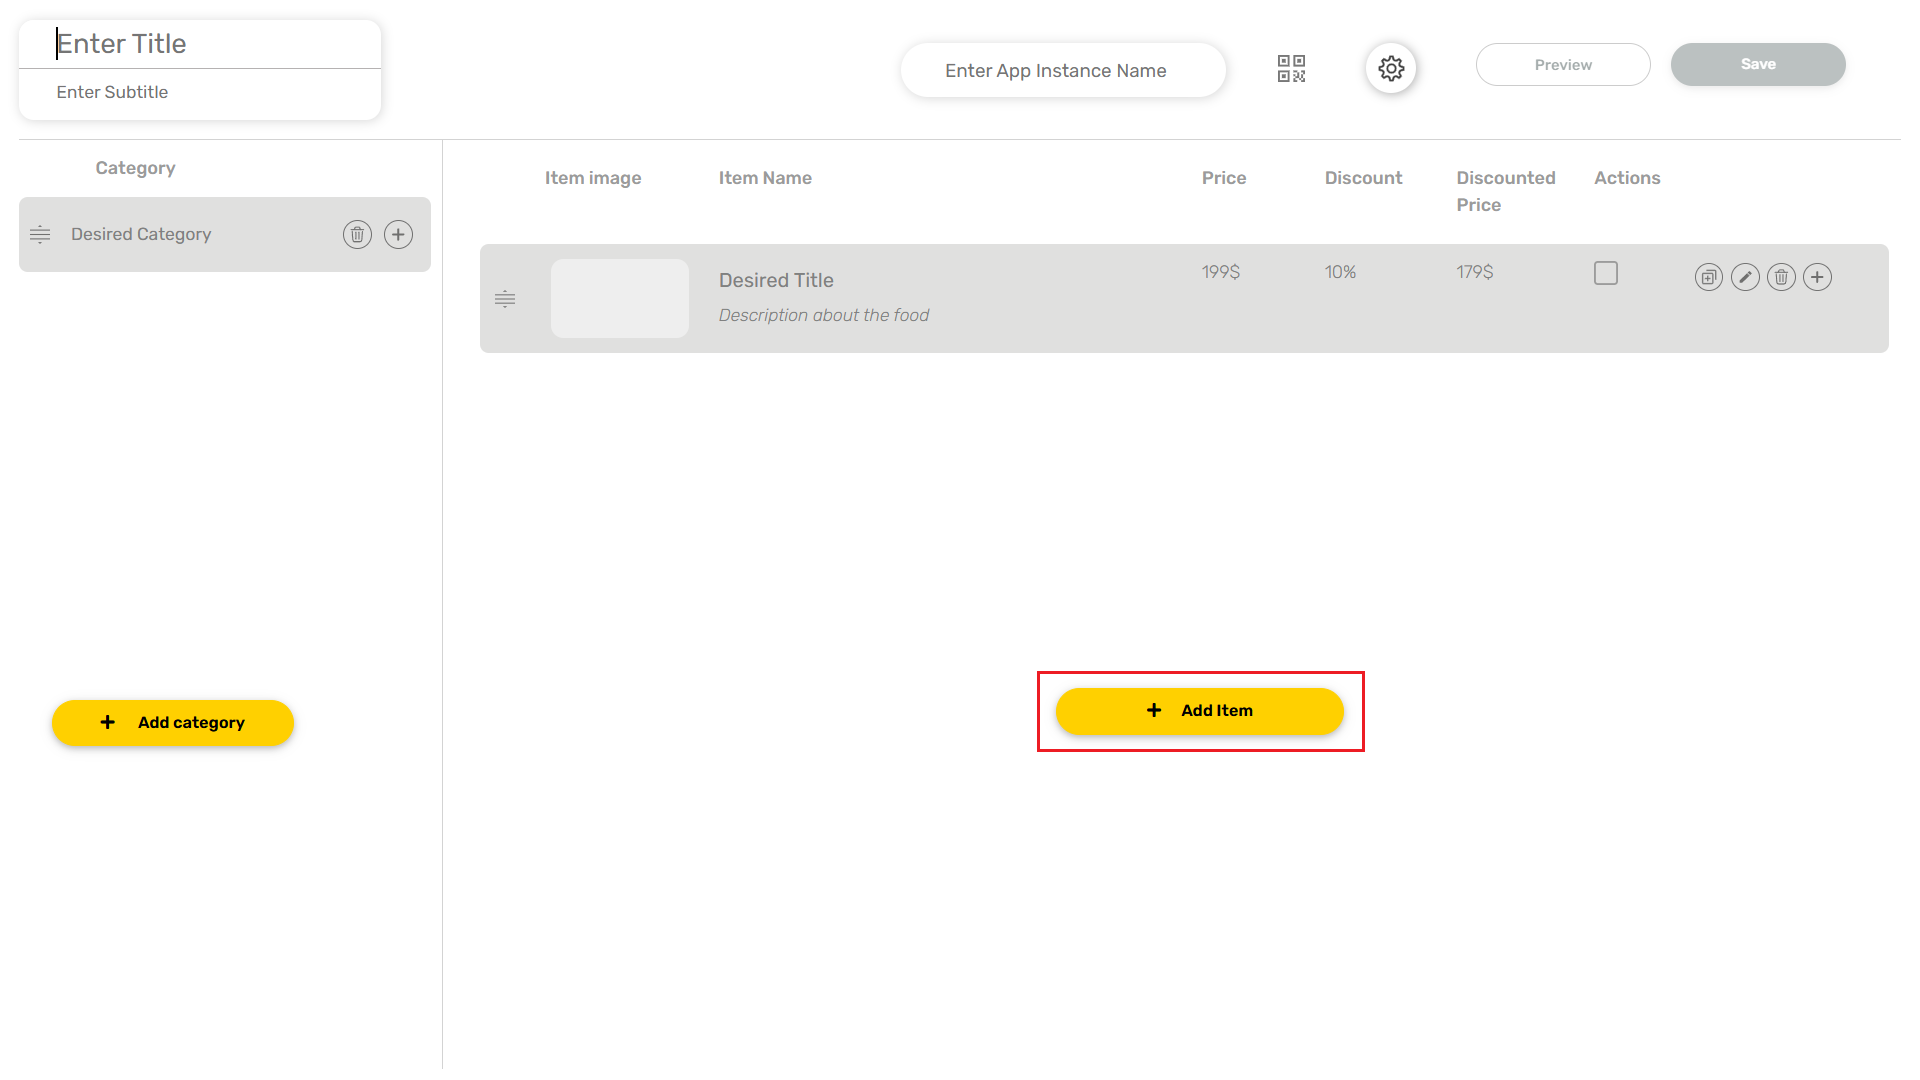This screenshot has width=1920, height=1080.
Task: Grab the drag handle of Desired Category
Action: click(40, 234)
